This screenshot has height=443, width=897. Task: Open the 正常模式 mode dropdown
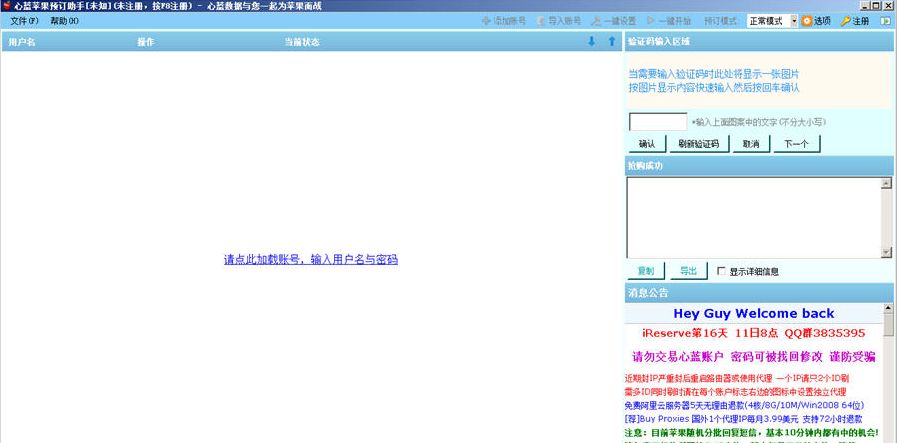point(794,20)
